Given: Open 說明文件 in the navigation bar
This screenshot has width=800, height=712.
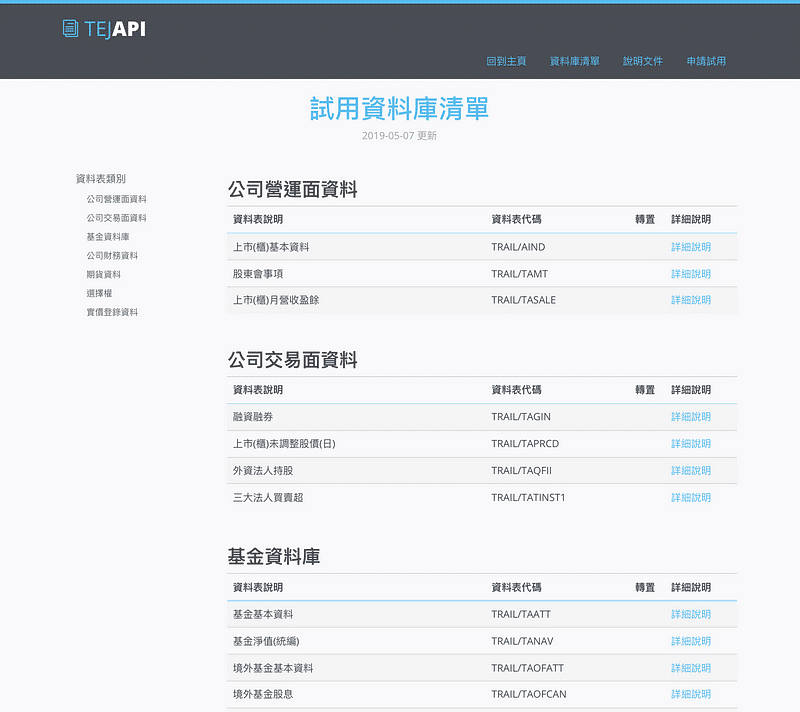Looking at the screenshot, I should 643,61.
